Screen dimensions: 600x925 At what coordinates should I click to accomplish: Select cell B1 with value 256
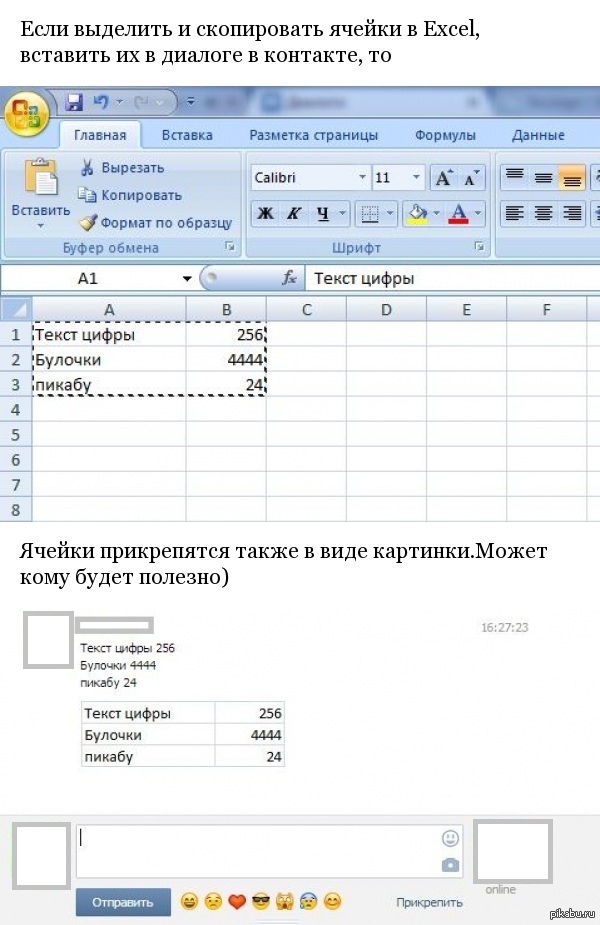click(x=226, y=334)
